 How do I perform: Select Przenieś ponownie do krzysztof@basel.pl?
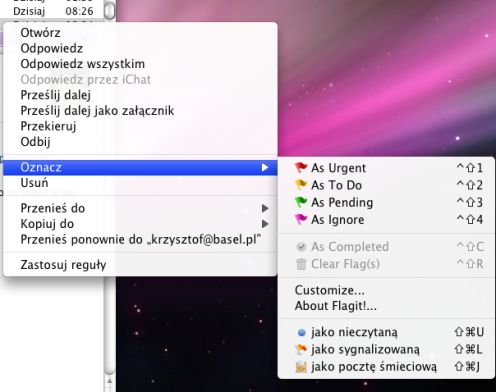coord(140,239)
